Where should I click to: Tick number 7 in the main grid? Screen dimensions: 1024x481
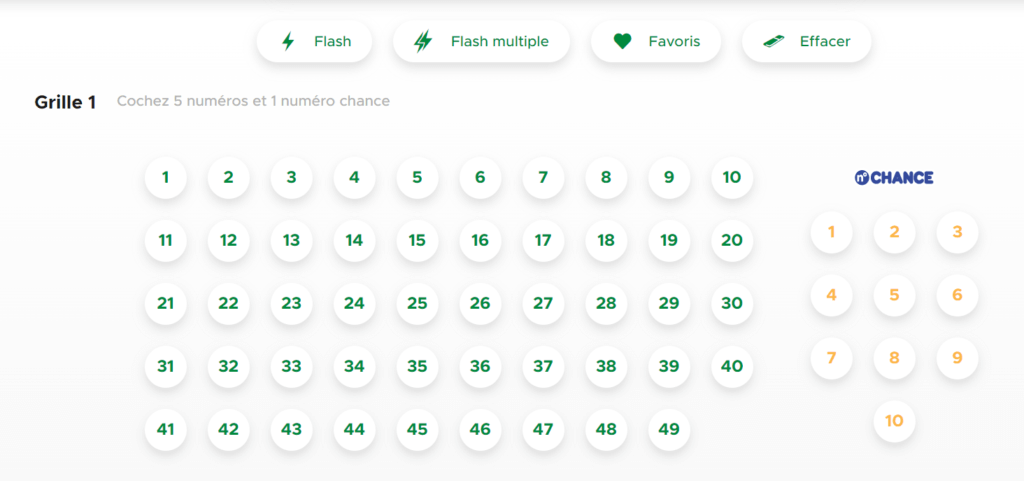[543, 178]
